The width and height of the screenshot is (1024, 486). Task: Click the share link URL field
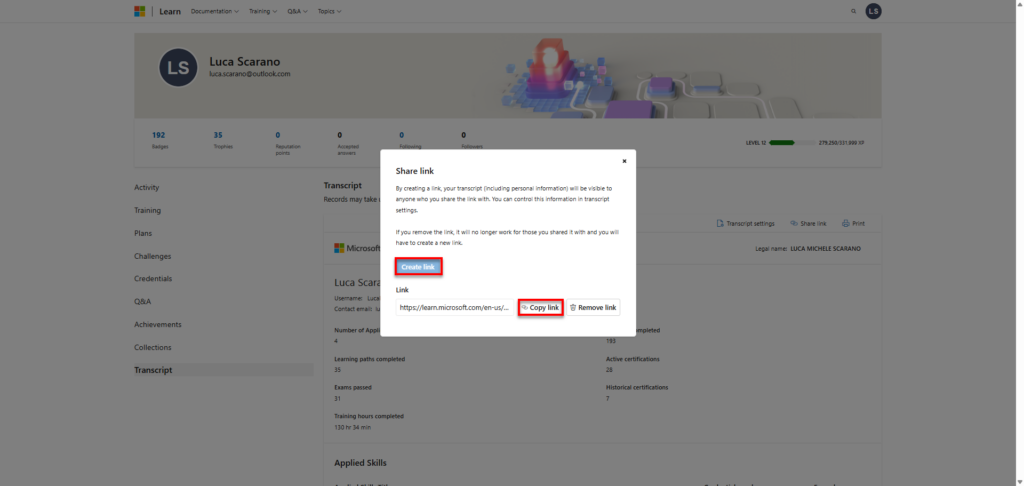455,307
